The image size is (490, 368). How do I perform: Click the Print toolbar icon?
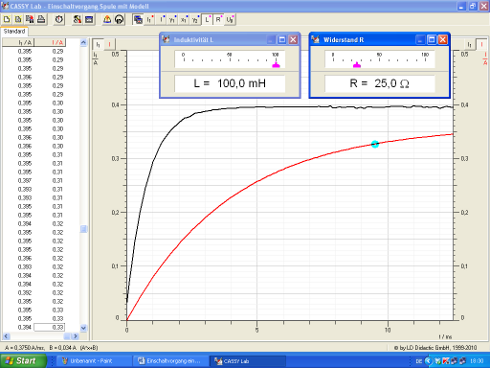point(41,20)
